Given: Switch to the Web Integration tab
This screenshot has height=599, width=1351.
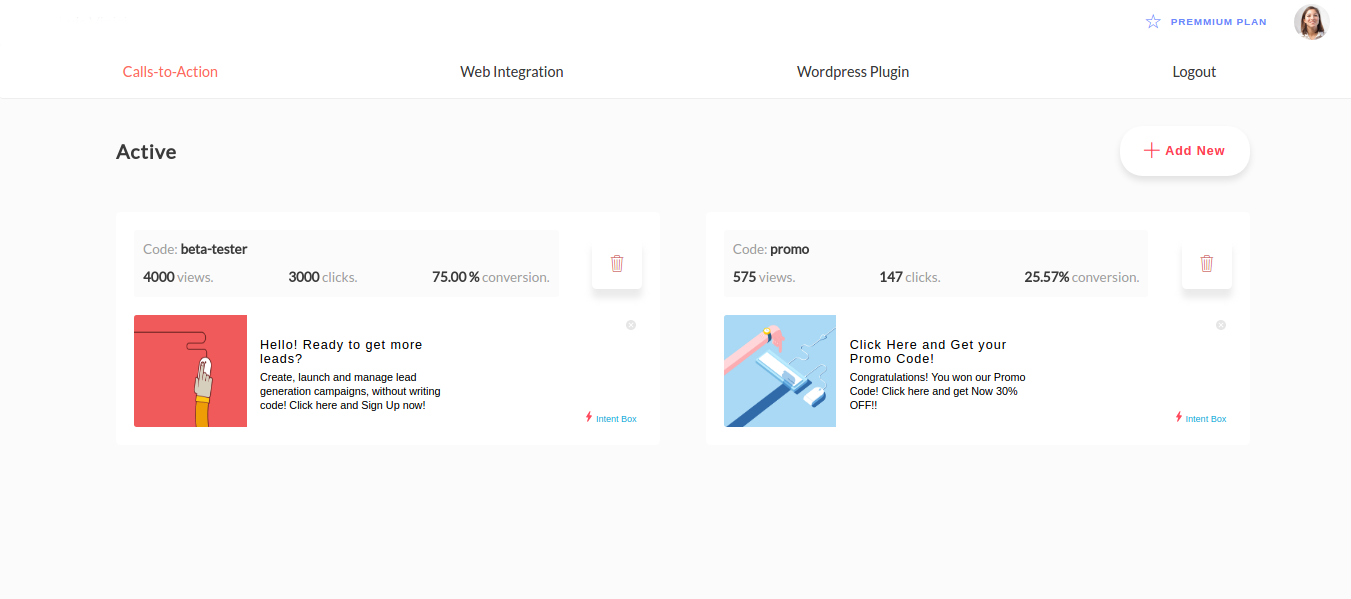Looking at the screenshot, I should [512, 72].
